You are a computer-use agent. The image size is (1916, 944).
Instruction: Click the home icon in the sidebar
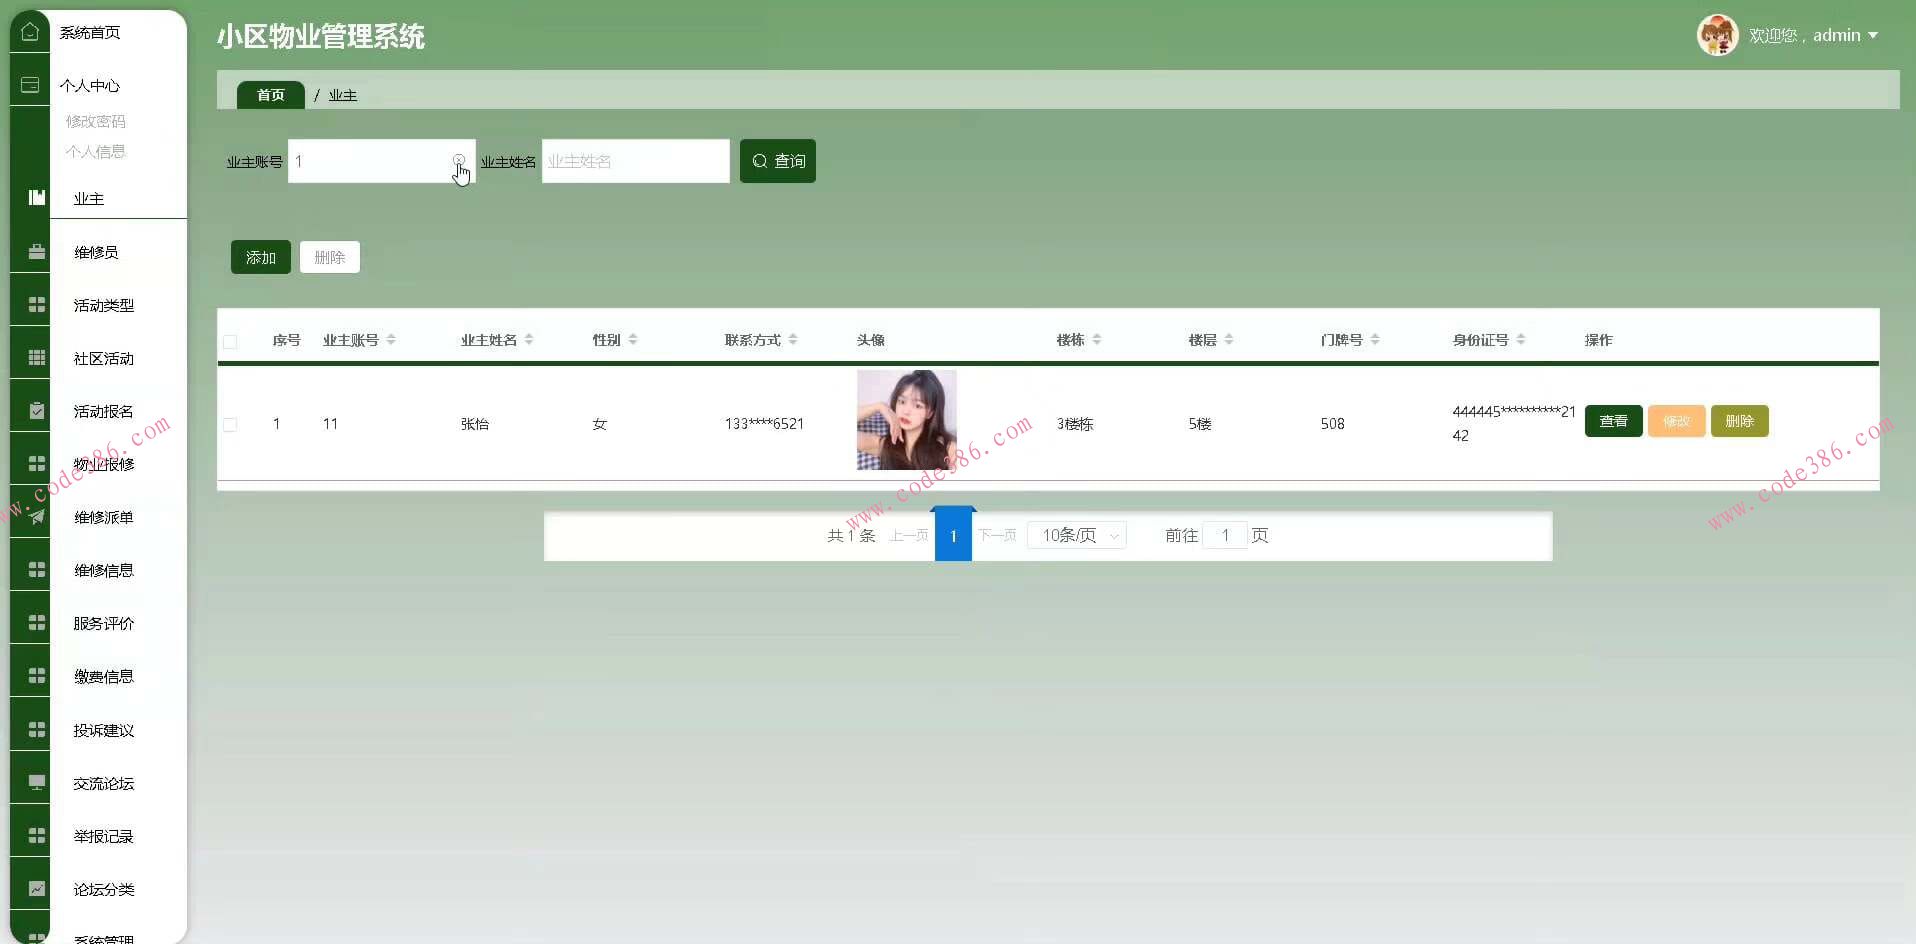(30, 32)
